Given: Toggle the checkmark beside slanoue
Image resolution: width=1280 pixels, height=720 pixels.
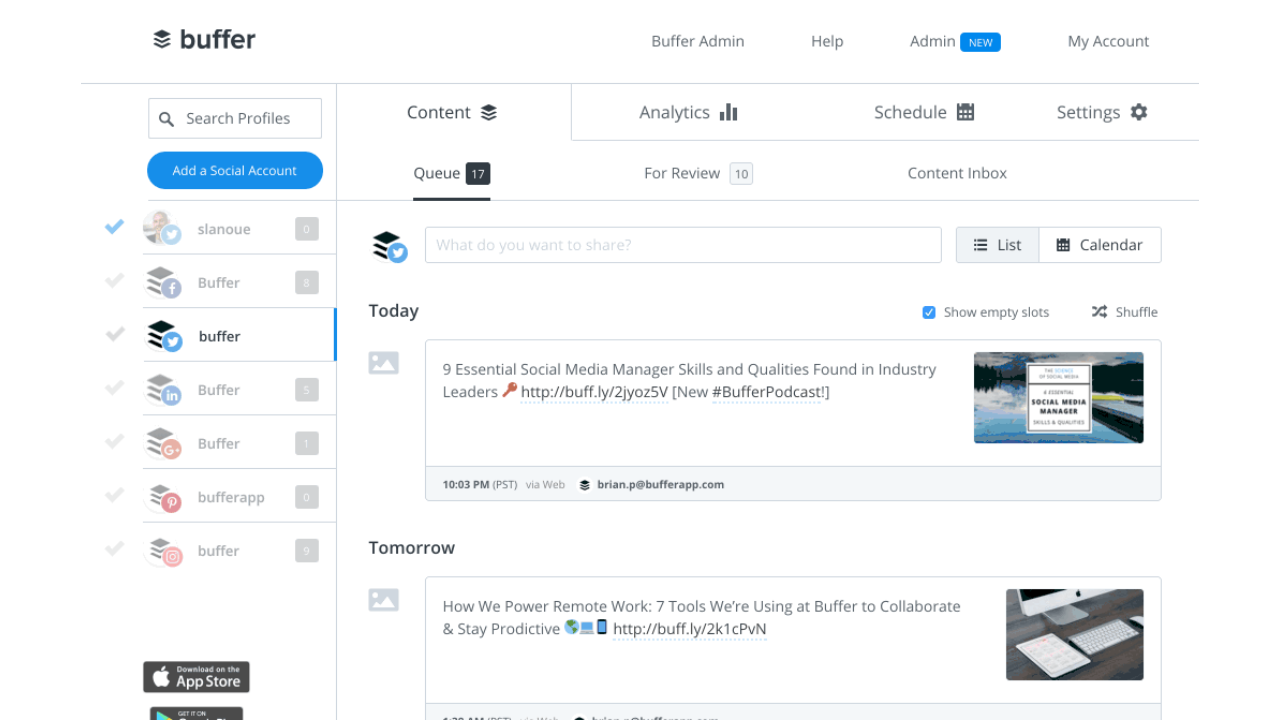Looking at the screenshot, I should 115,227.
